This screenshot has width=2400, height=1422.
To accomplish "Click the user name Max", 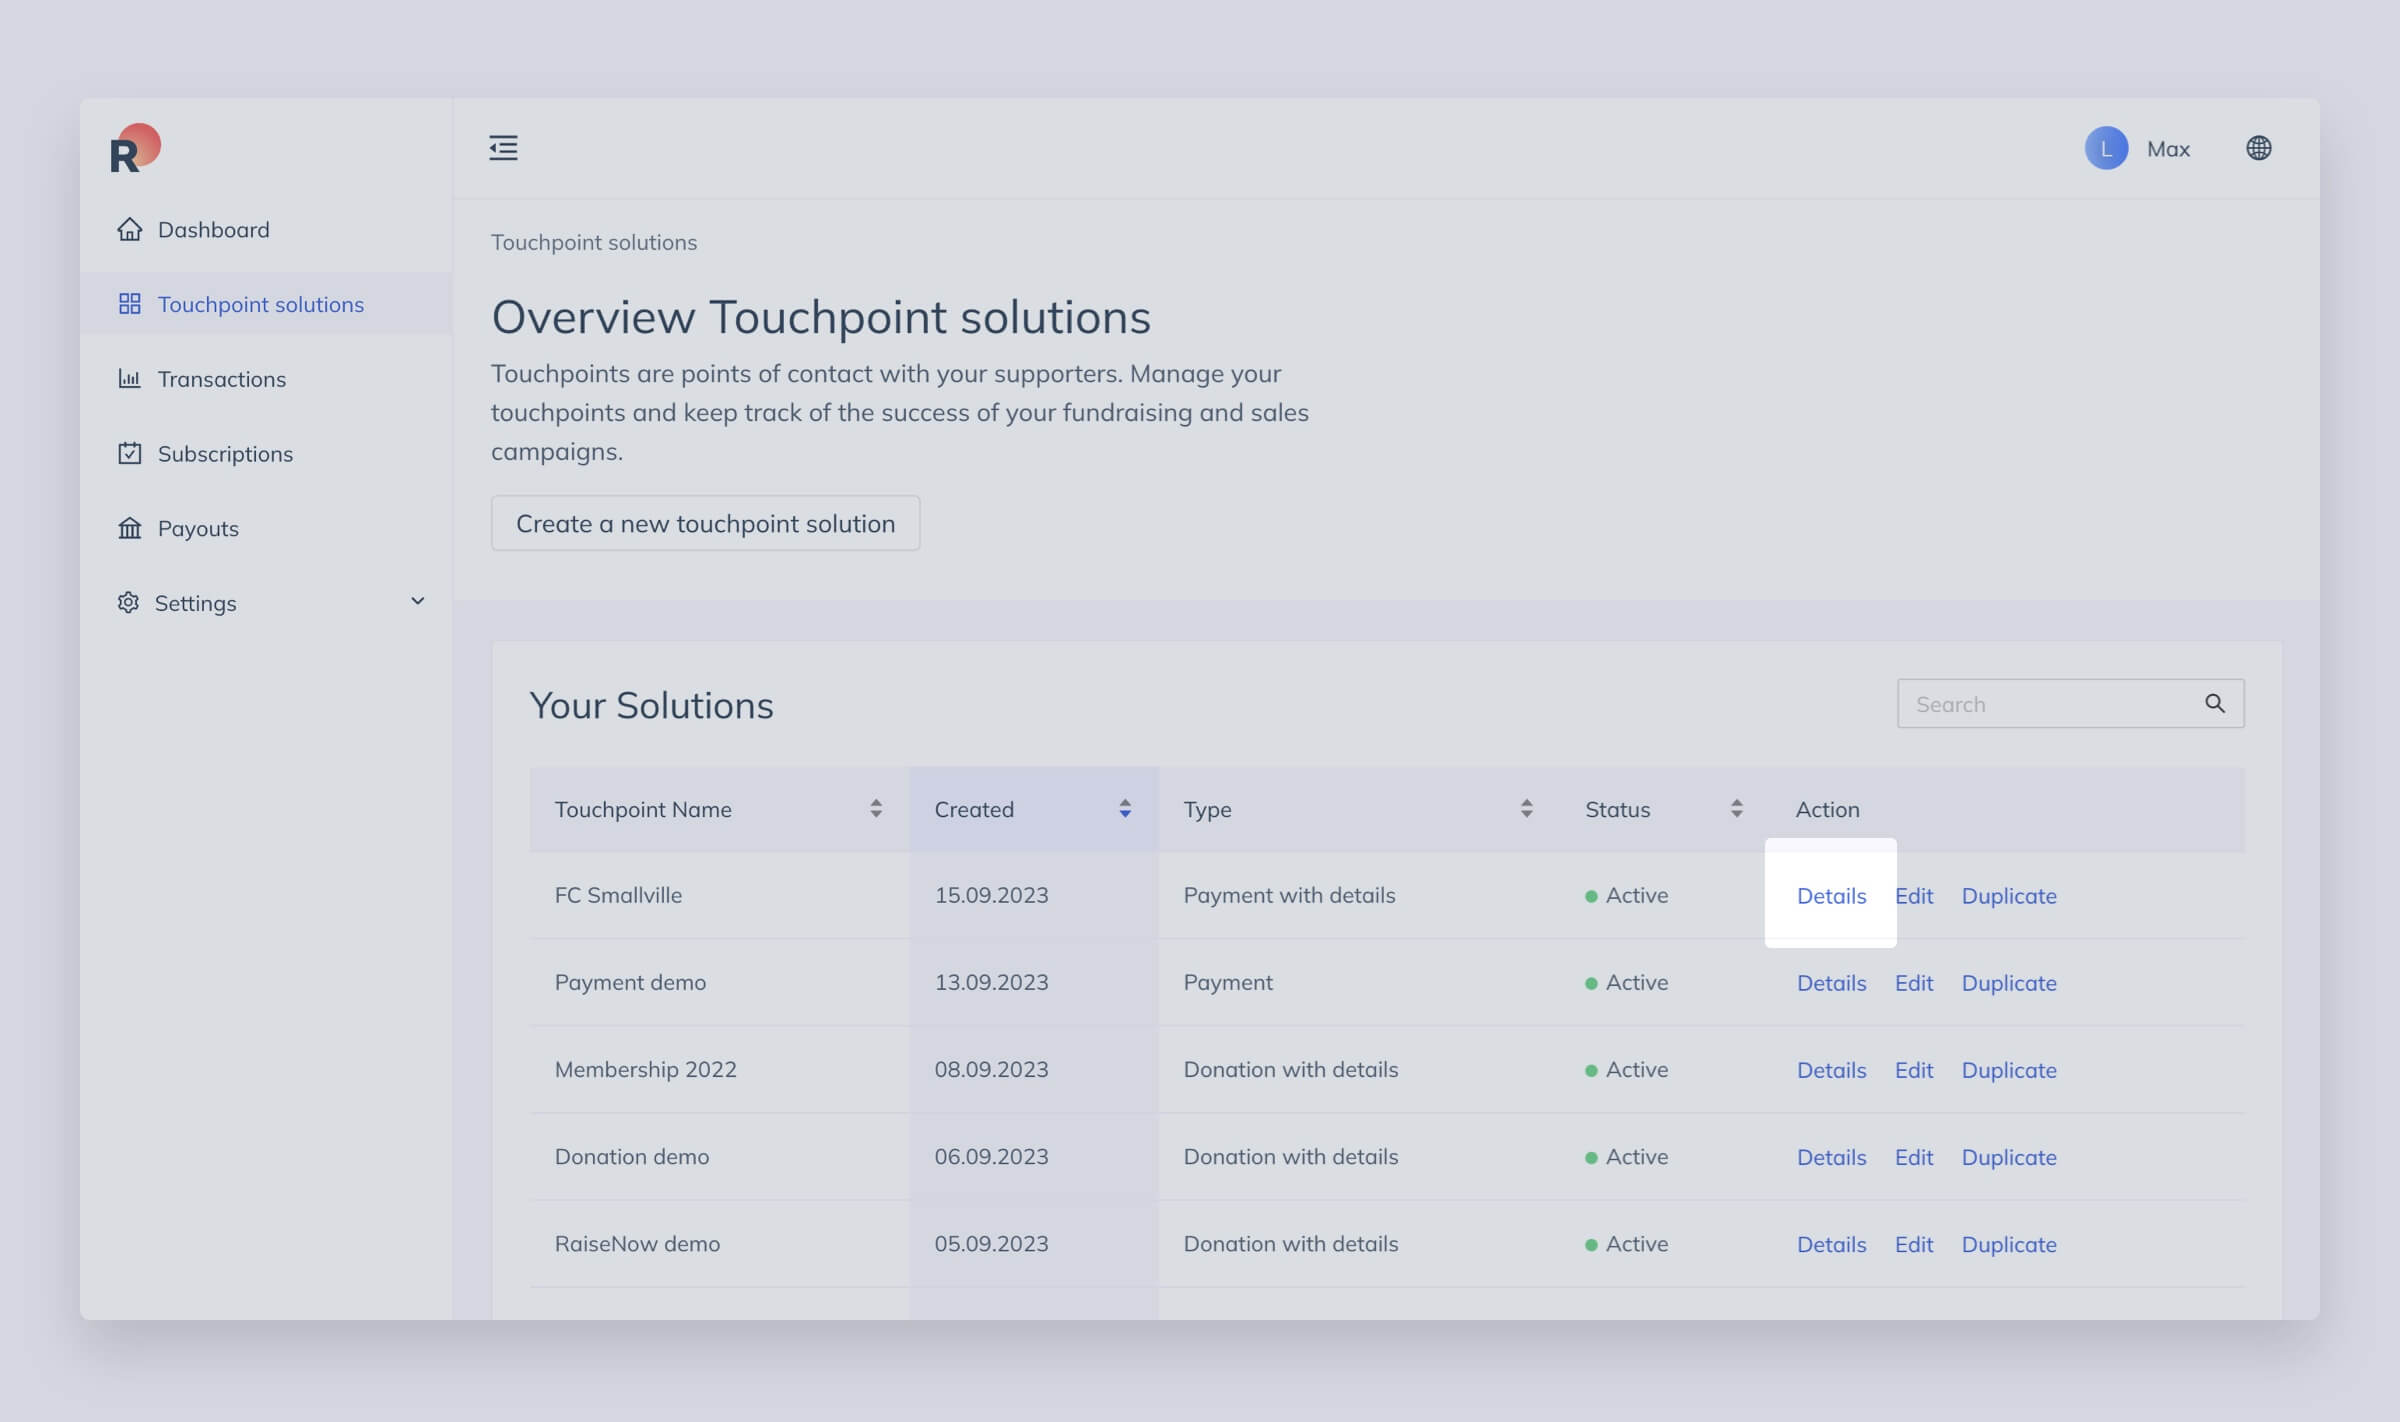I will tap(2168, 149).
